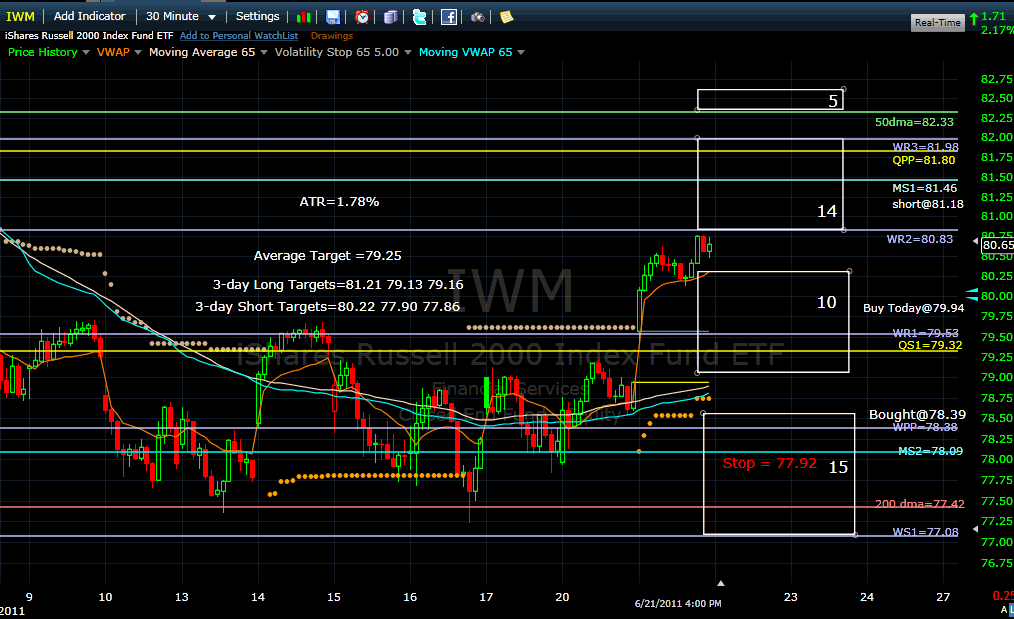Click the green up arrow beside 1.71
This screenshot has height=619, width=1014.
pyautogui.click(x=974, y=19)
